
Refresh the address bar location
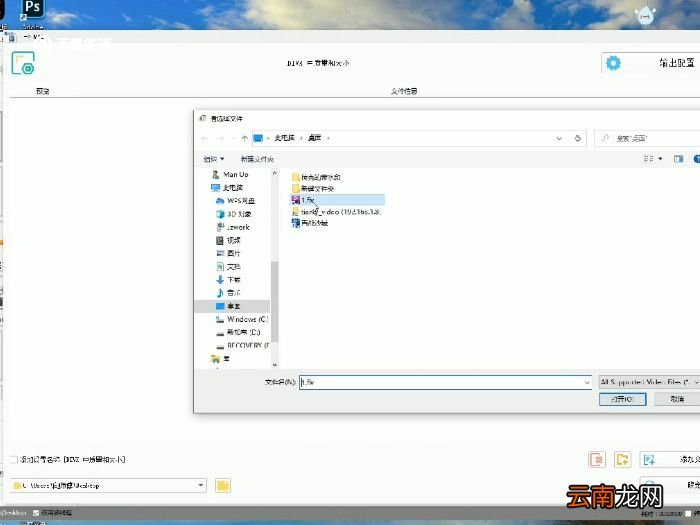point(577,138)
